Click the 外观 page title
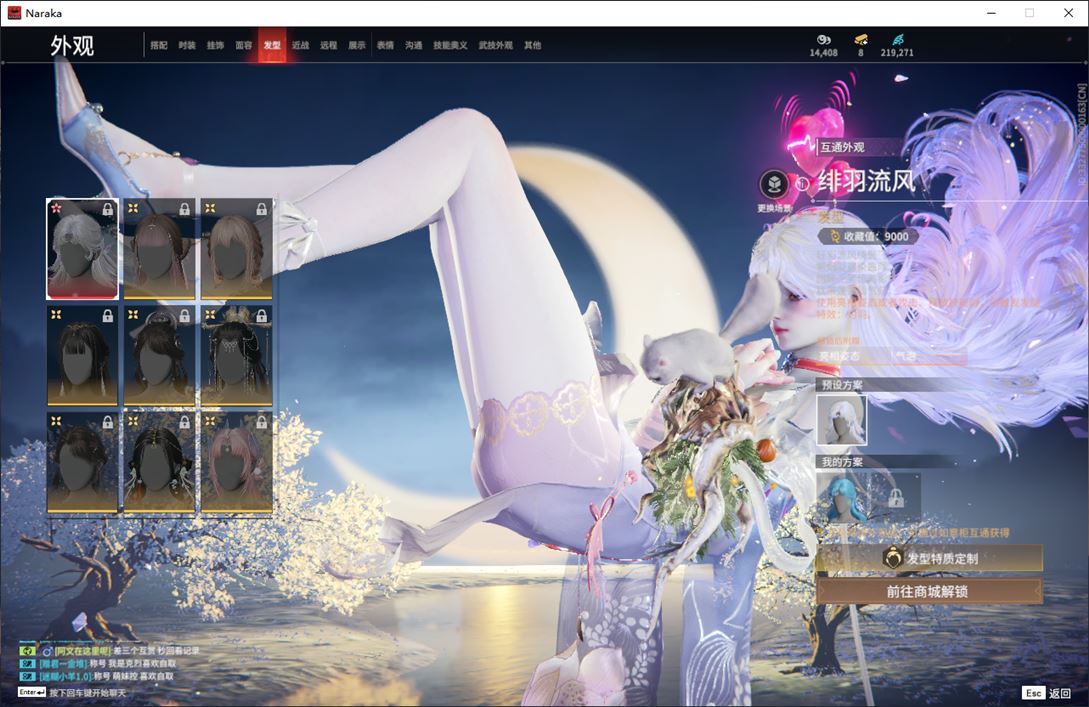This screenshot has width=1089, height=707. (x=72, y=46)
